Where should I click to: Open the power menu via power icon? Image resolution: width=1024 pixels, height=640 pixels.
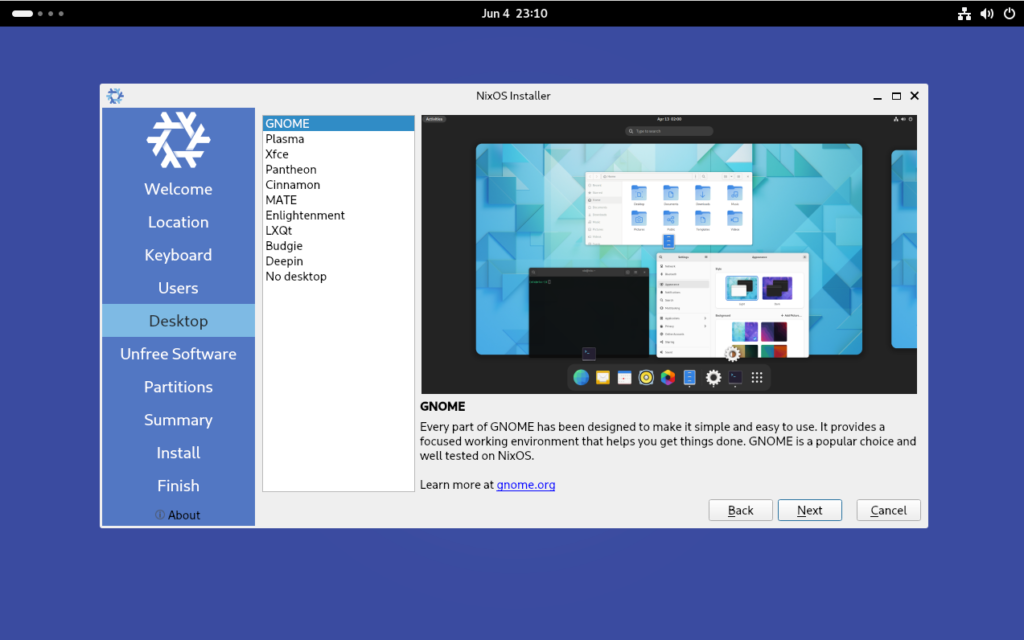coord(1007,13)
